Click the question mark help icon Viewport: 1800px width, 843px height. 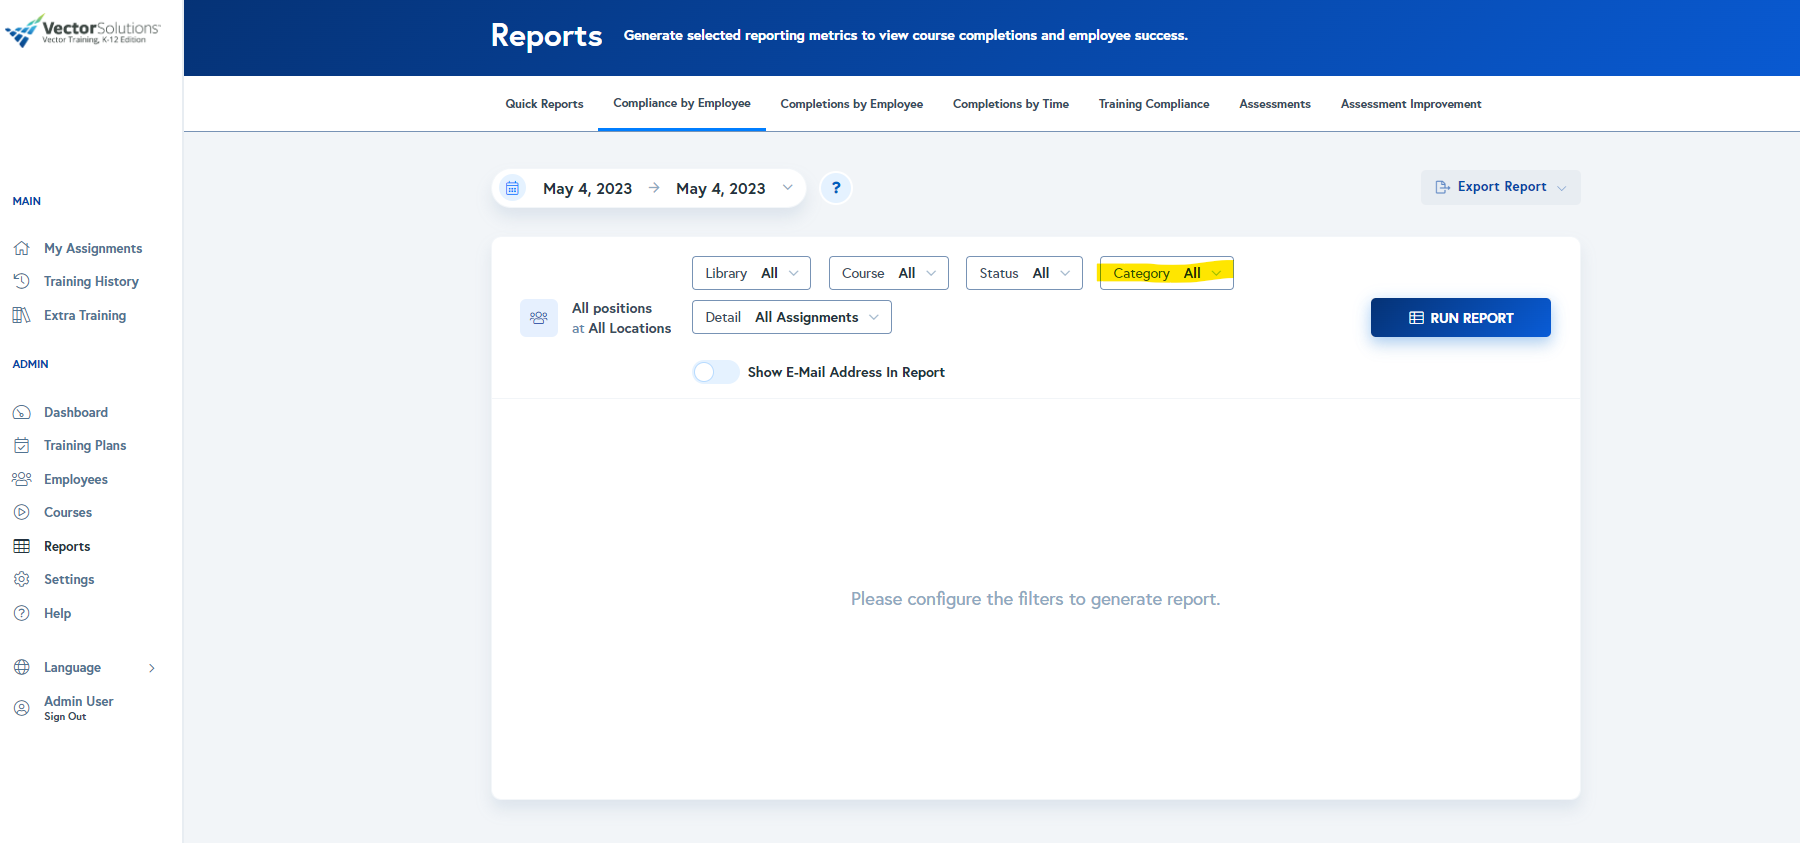pyautogui.click(x=836, y=188)
